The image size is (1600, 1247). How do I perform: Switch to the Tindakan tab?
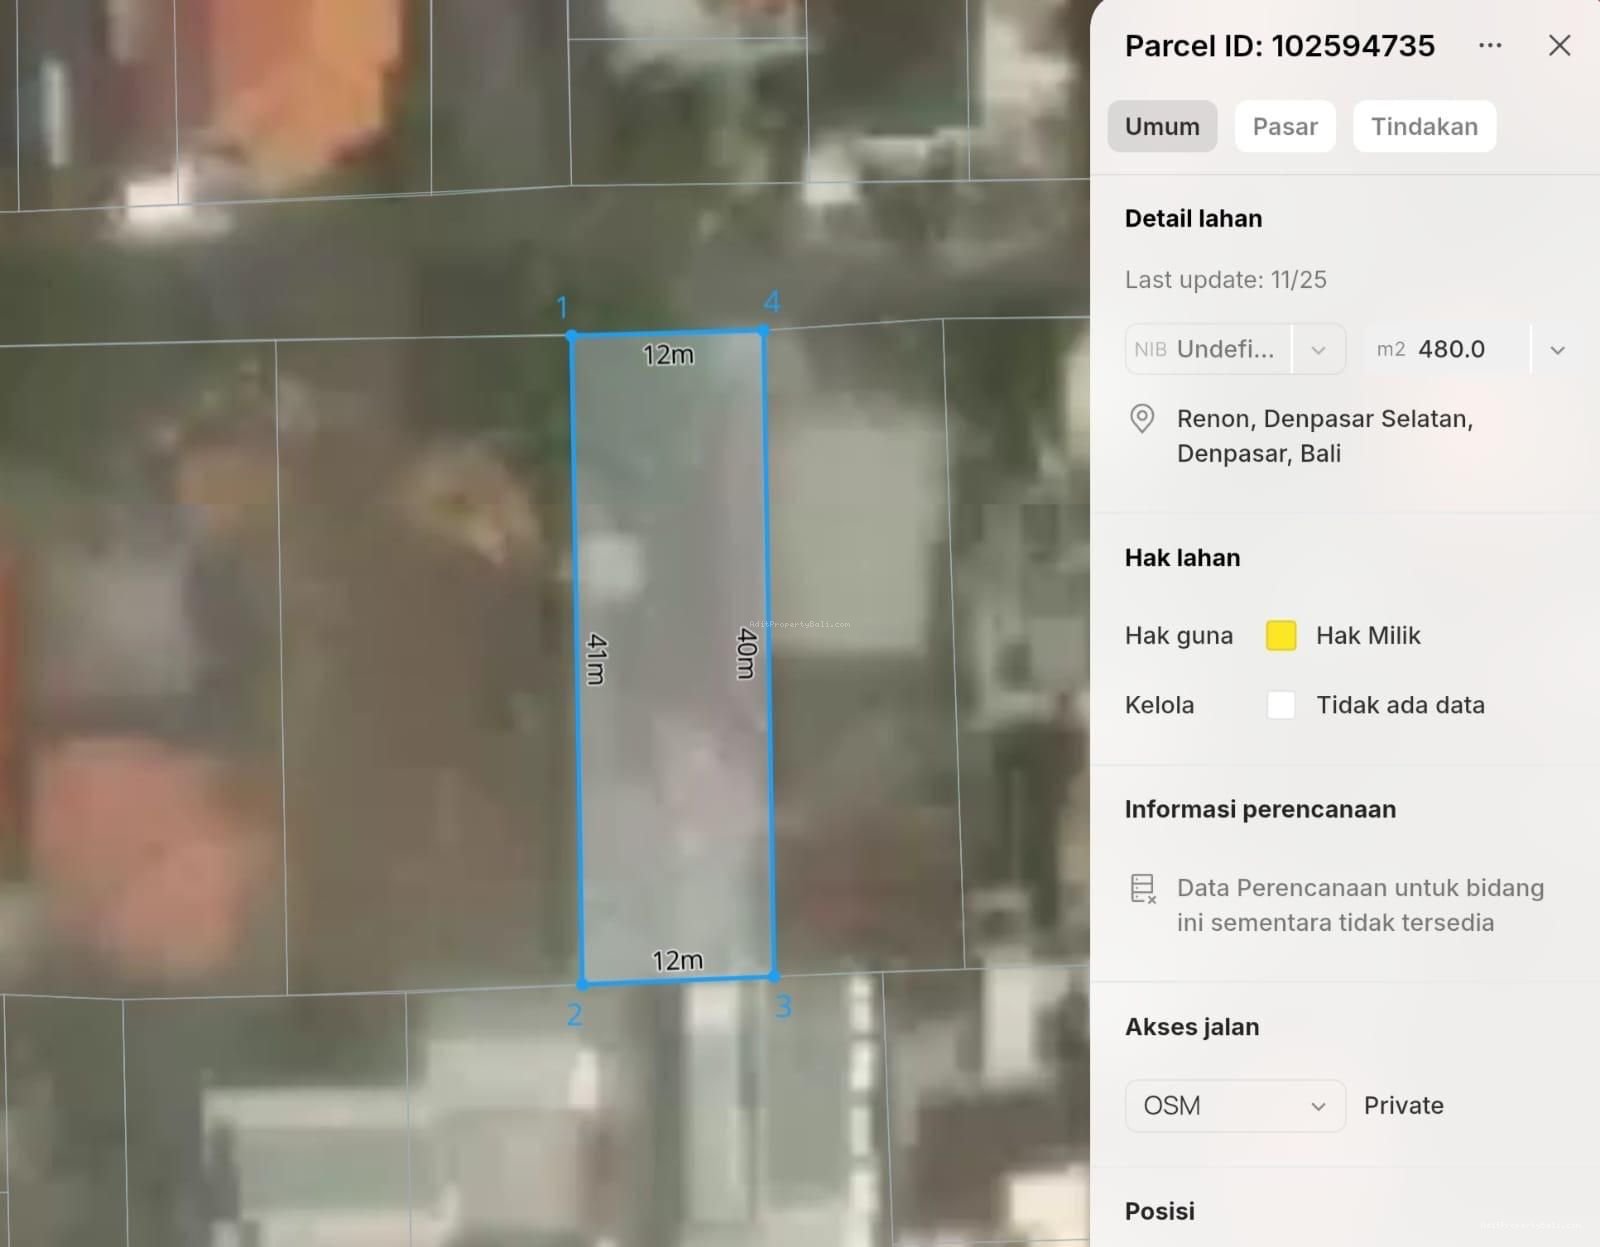[x=1424, y=127]
